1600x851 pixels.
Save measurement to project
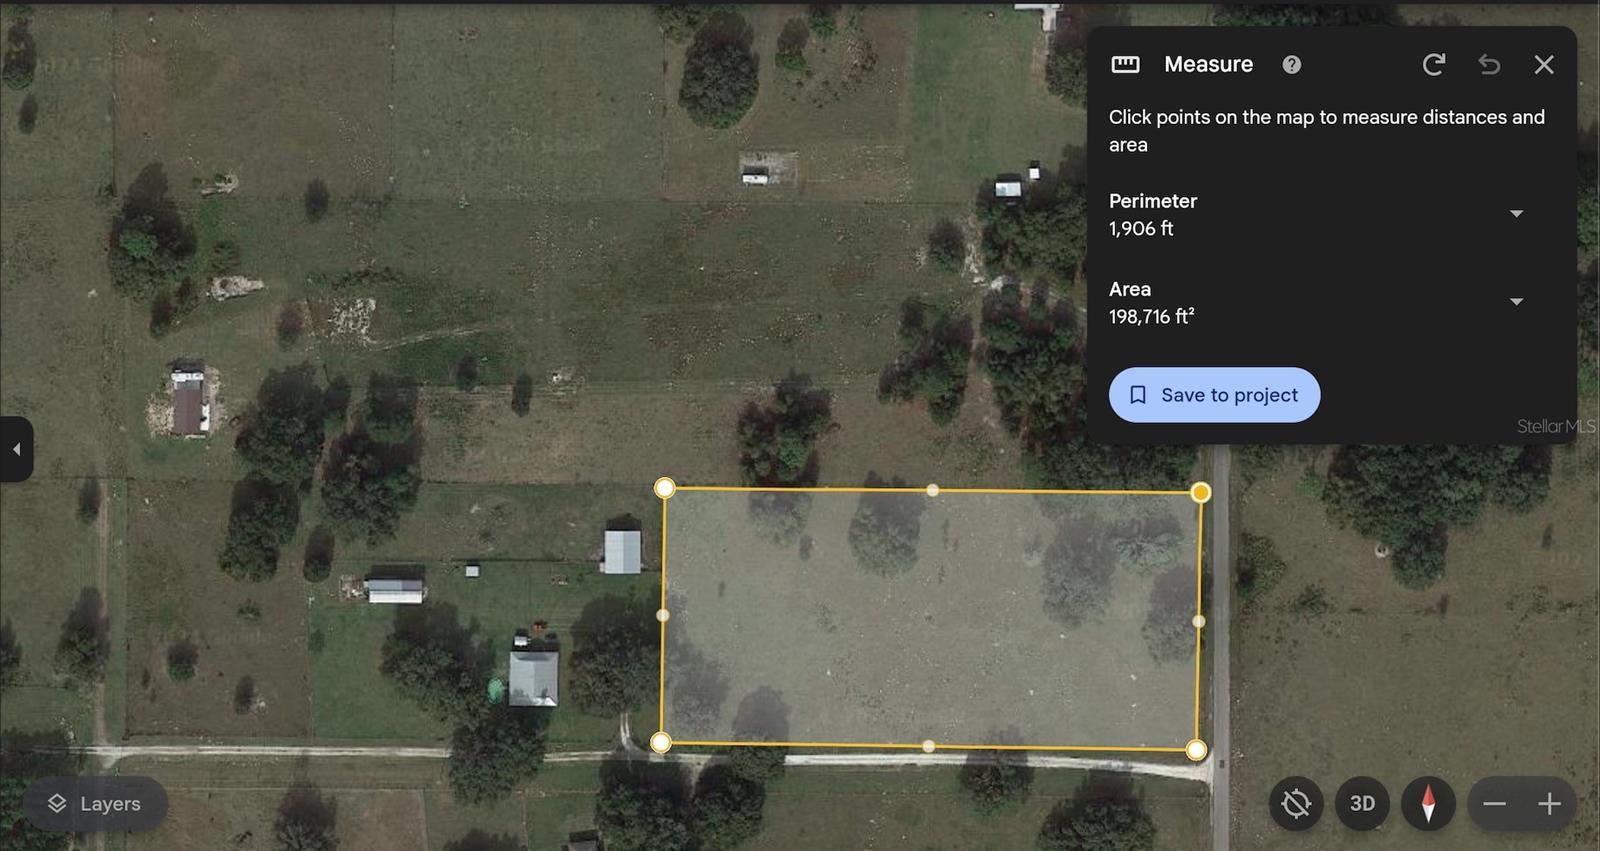(x=1214, y=395)
